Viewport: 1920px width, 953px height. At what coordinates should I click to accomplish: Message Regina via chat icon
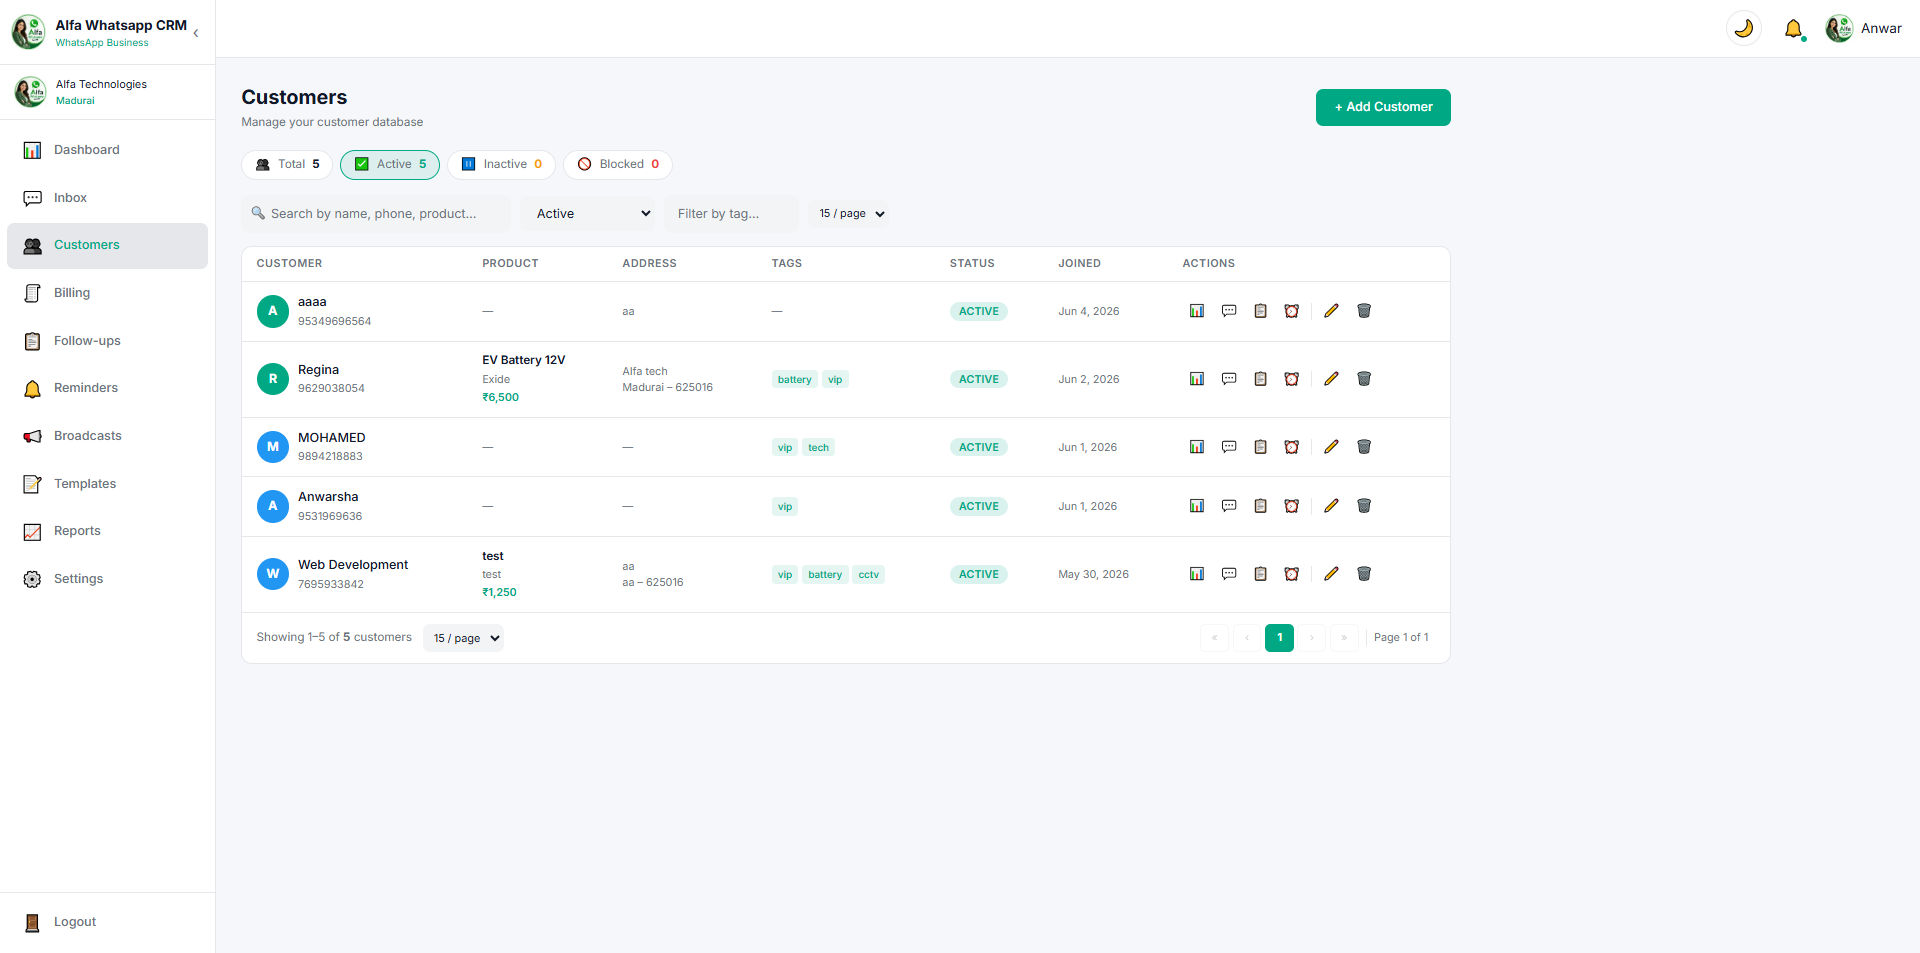1229,379
